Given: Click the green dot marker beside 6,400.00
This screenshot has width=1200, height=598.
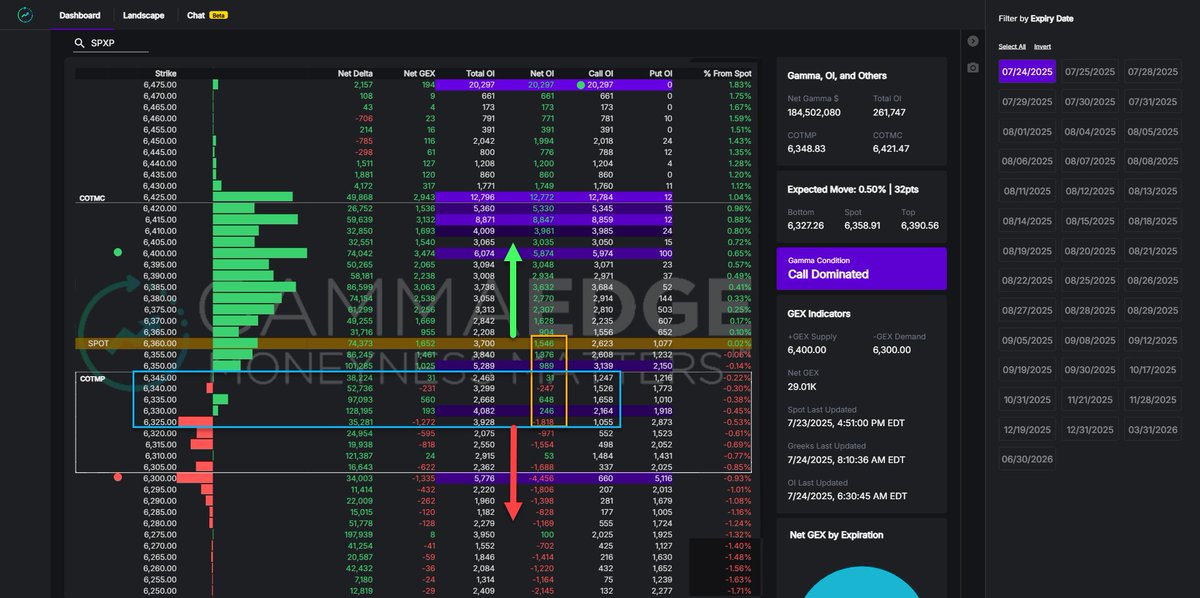Looking at the screenshot, I should 118,253.
